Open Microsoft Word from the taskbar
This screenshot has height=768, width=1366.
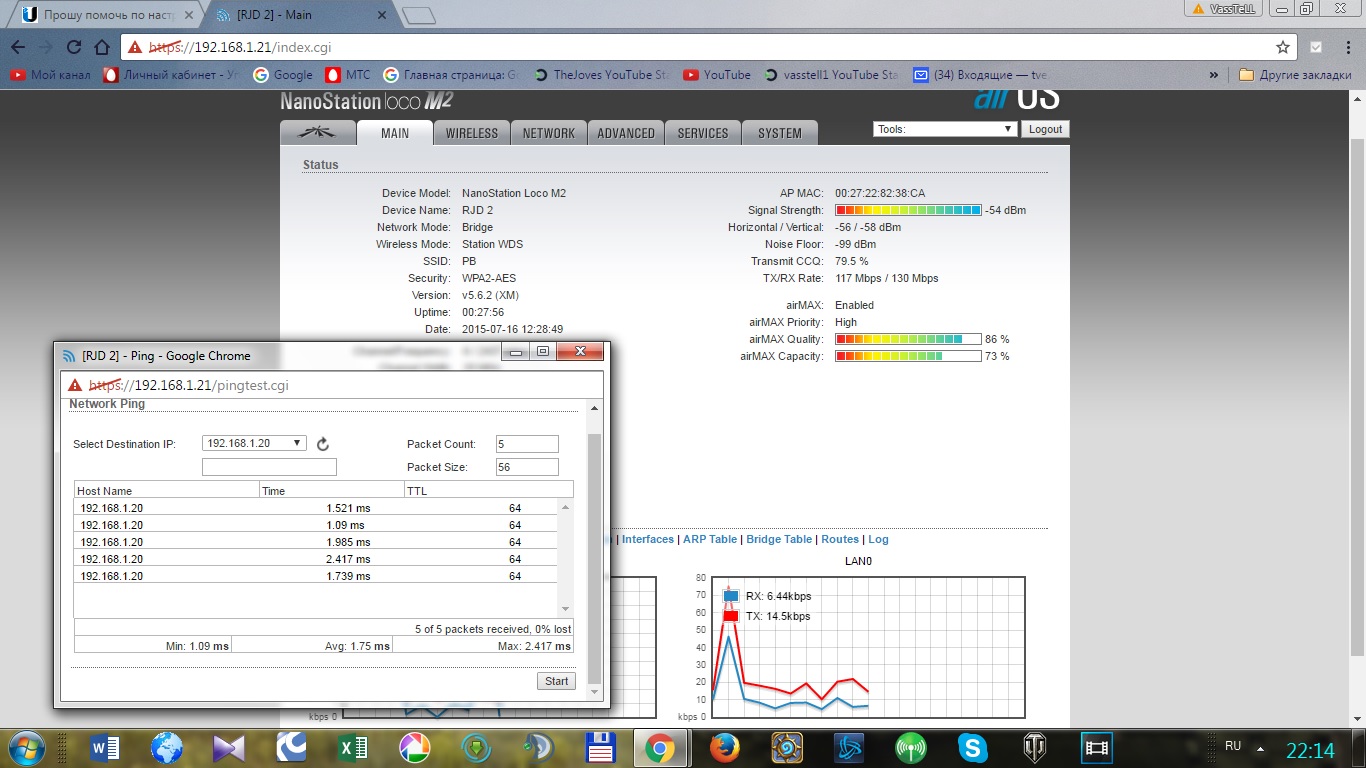(x=105, y=747)
